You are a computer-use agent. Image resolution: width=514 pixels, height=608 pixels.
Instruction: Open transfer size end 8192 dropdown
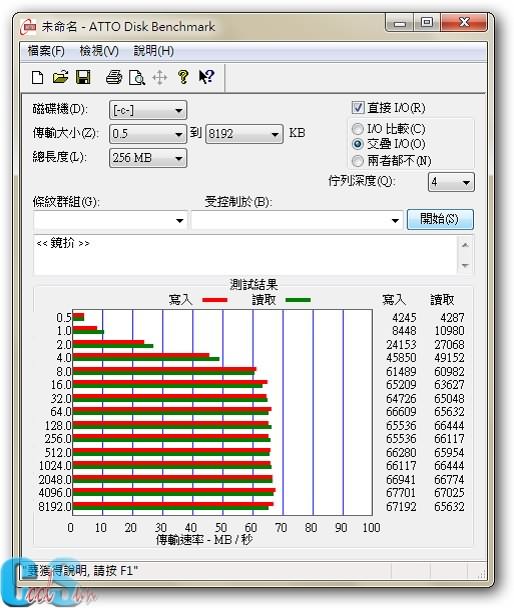244,134
